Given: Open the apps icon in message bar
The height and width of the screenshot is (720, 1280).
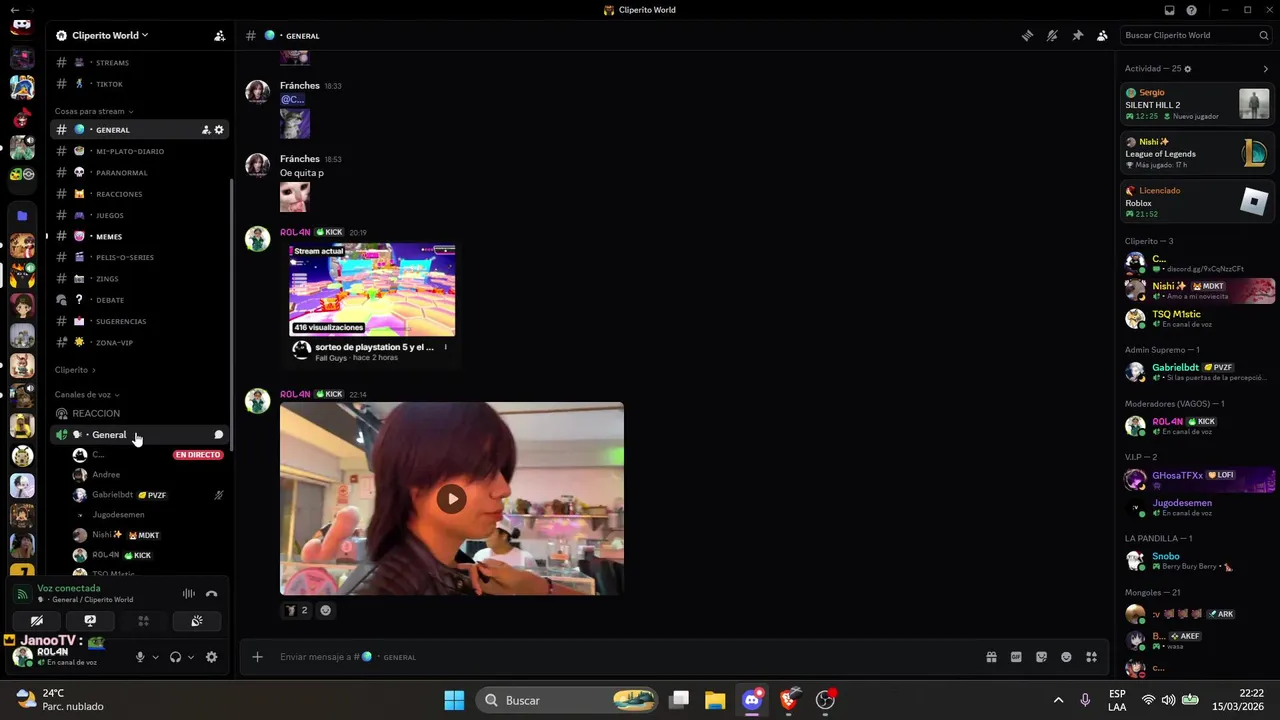Looking at the screenshot, I should pyautogui.click(x=1091, y=657).
